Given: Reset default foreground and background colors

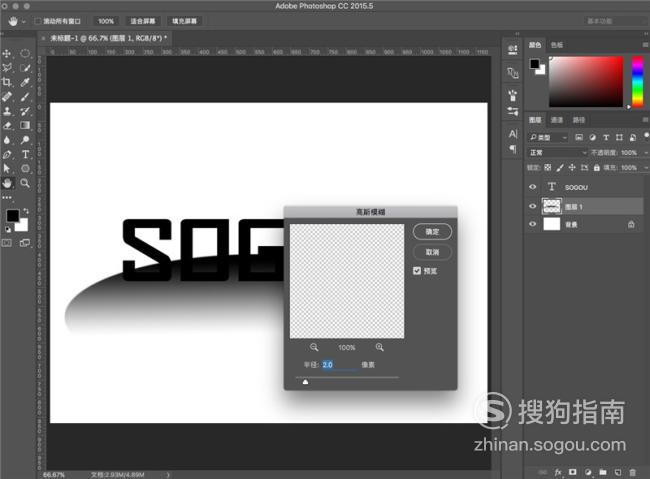Looking at the screenshot, I should tap(8, 229).
